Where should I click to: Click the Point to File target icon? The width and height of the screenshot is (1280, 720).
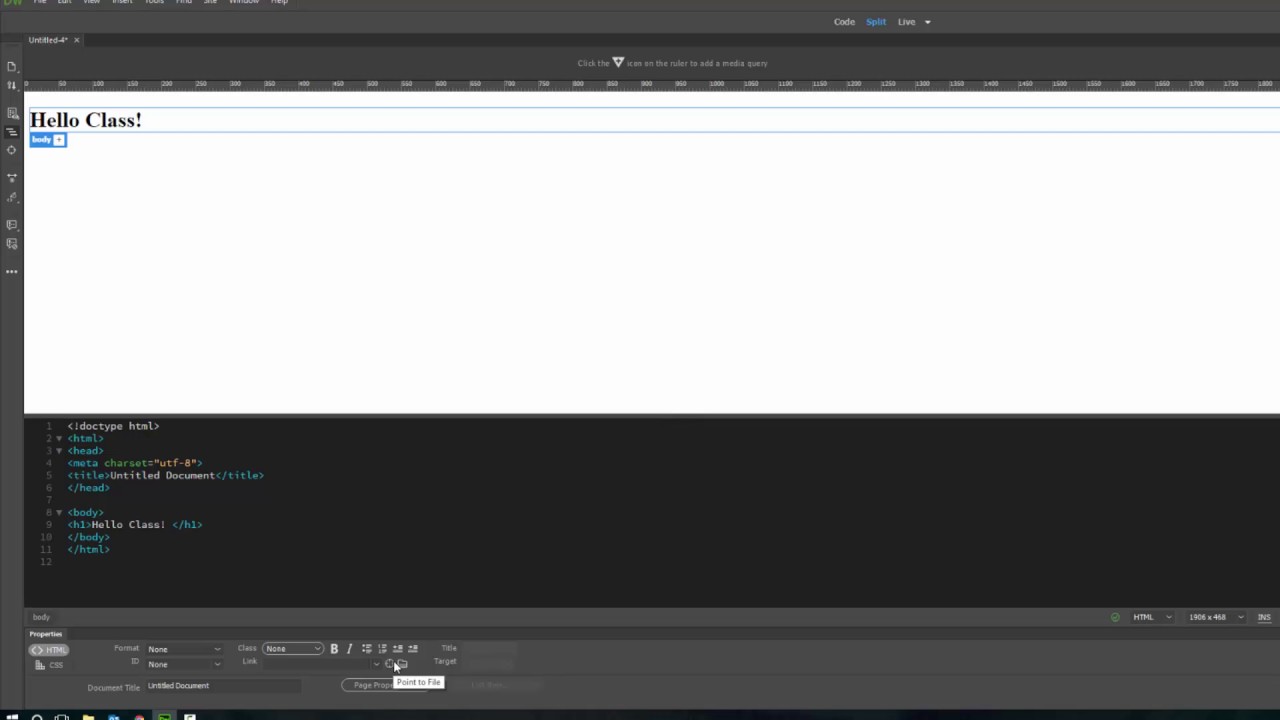pyautogui.click(x=390, y=664)
